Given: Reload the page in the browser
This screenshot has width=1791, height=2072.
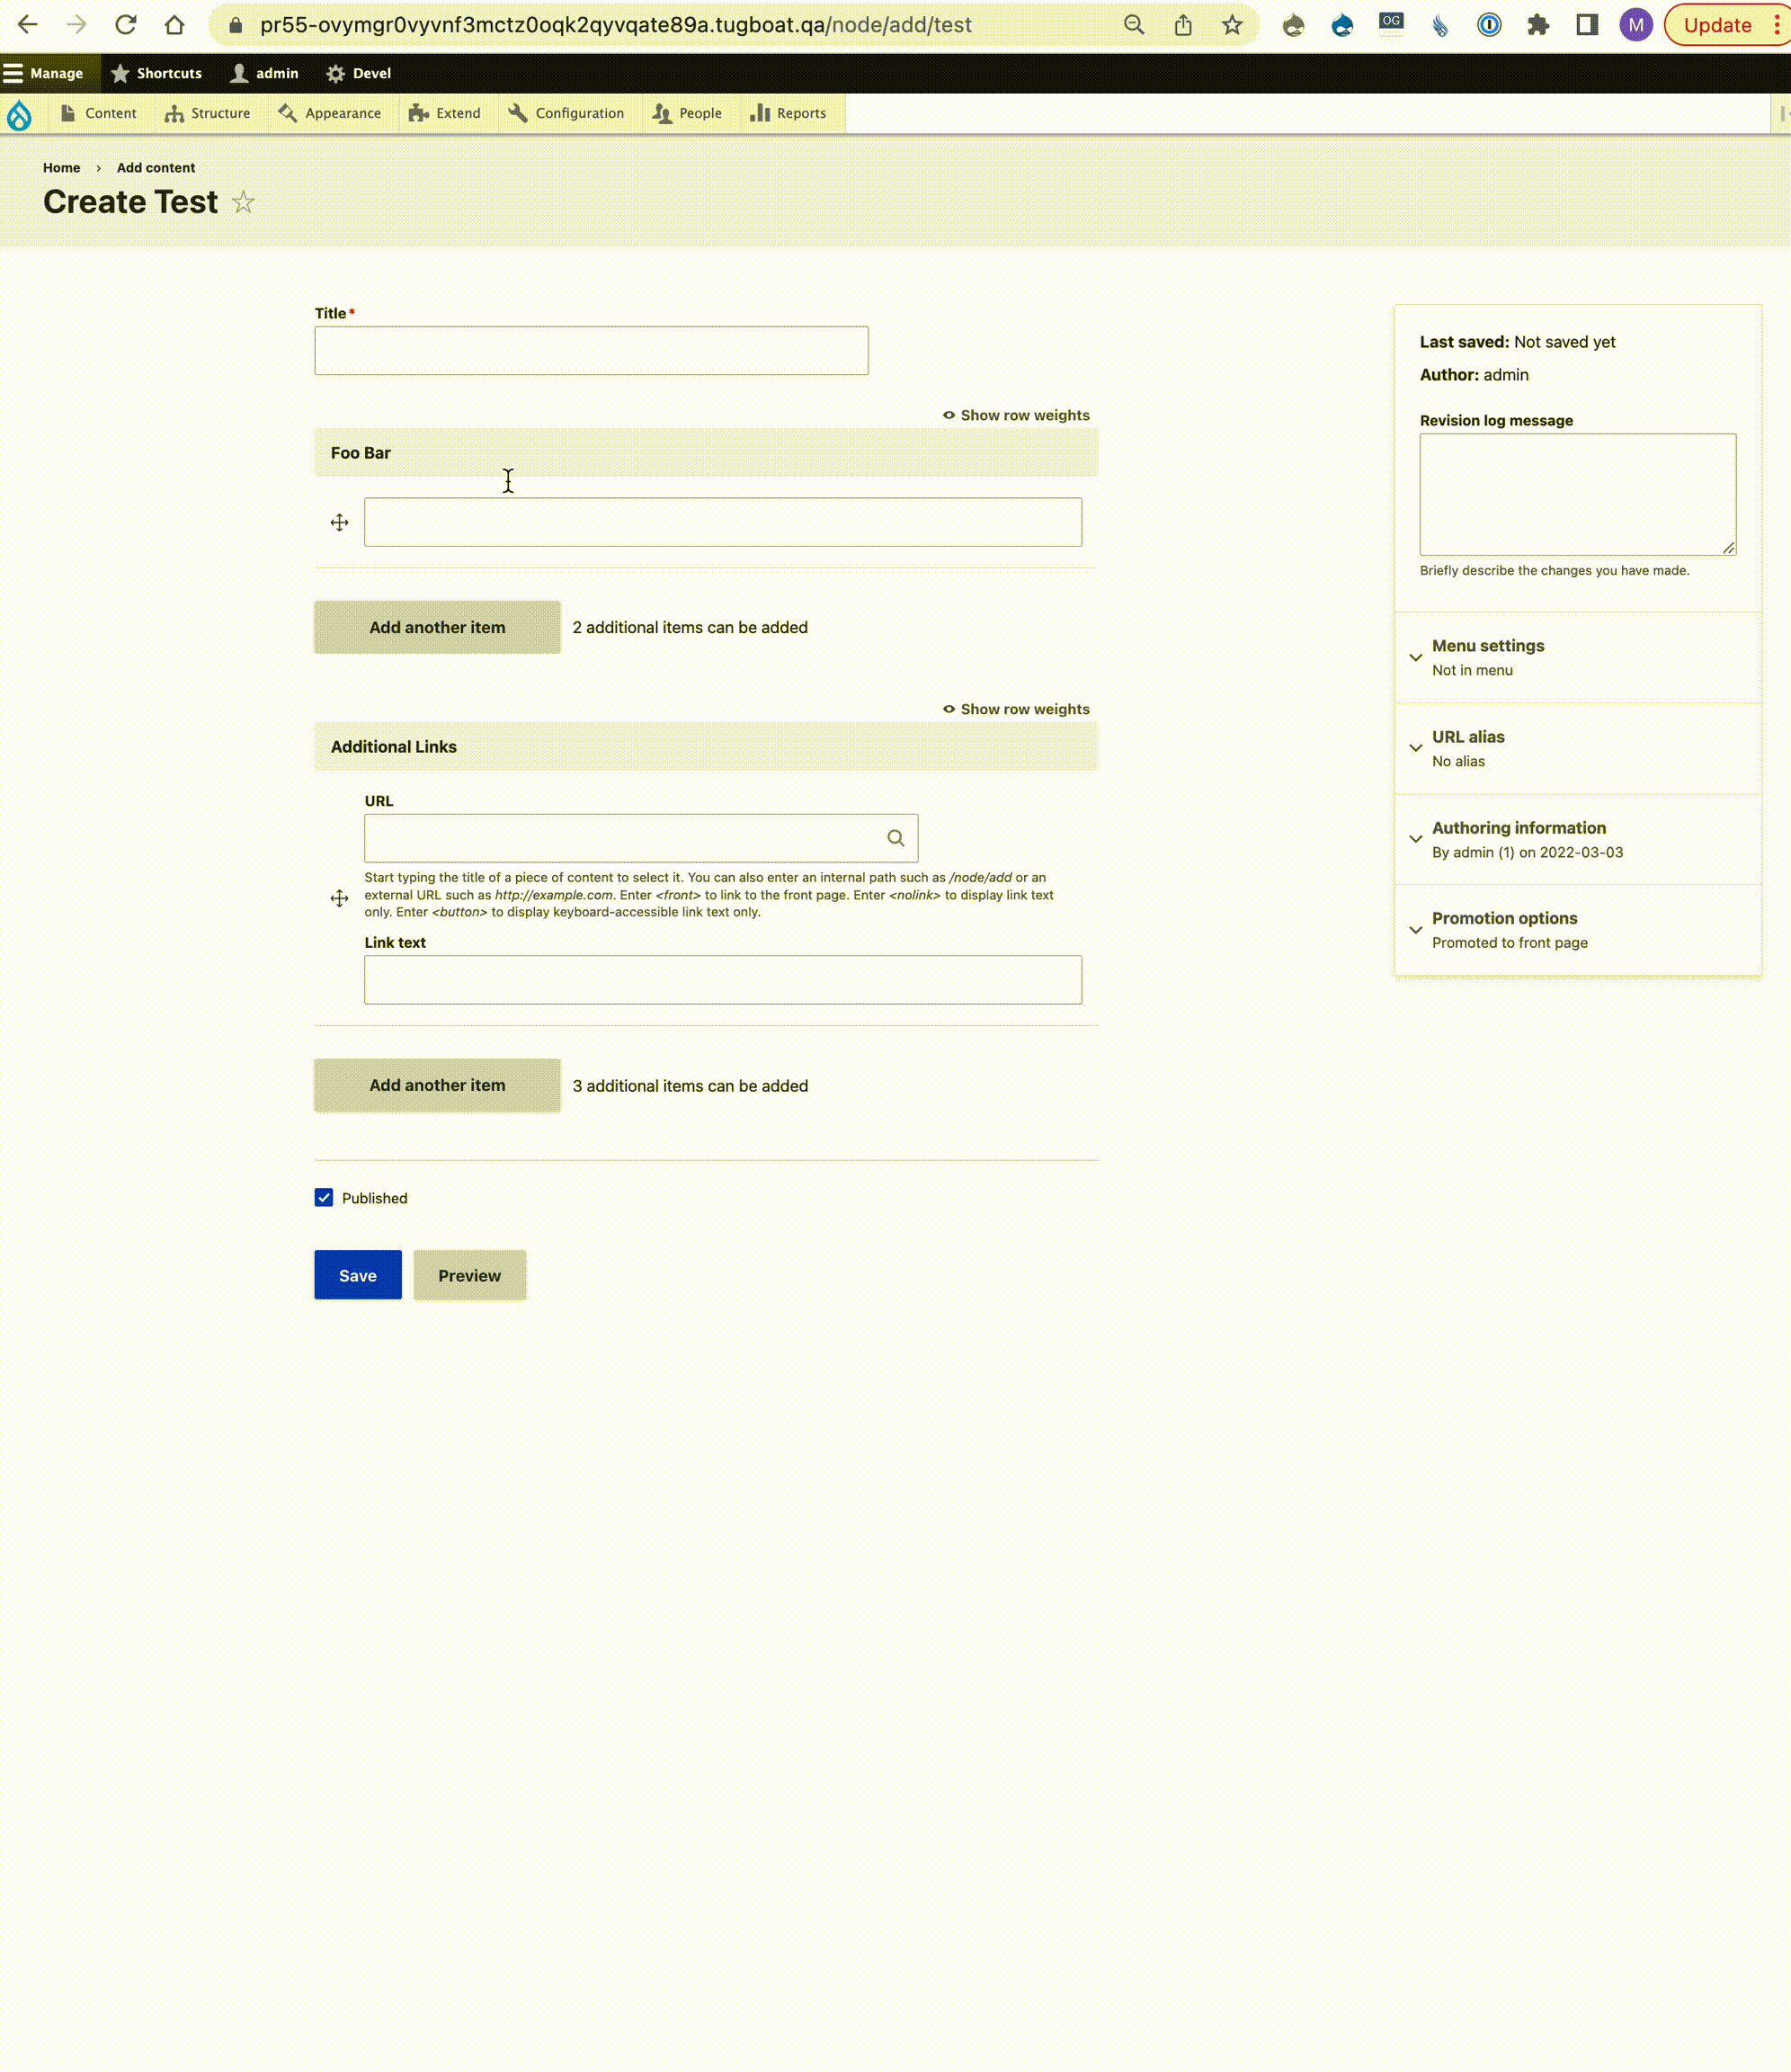Looking at the screenshot, I should point(125,25).
